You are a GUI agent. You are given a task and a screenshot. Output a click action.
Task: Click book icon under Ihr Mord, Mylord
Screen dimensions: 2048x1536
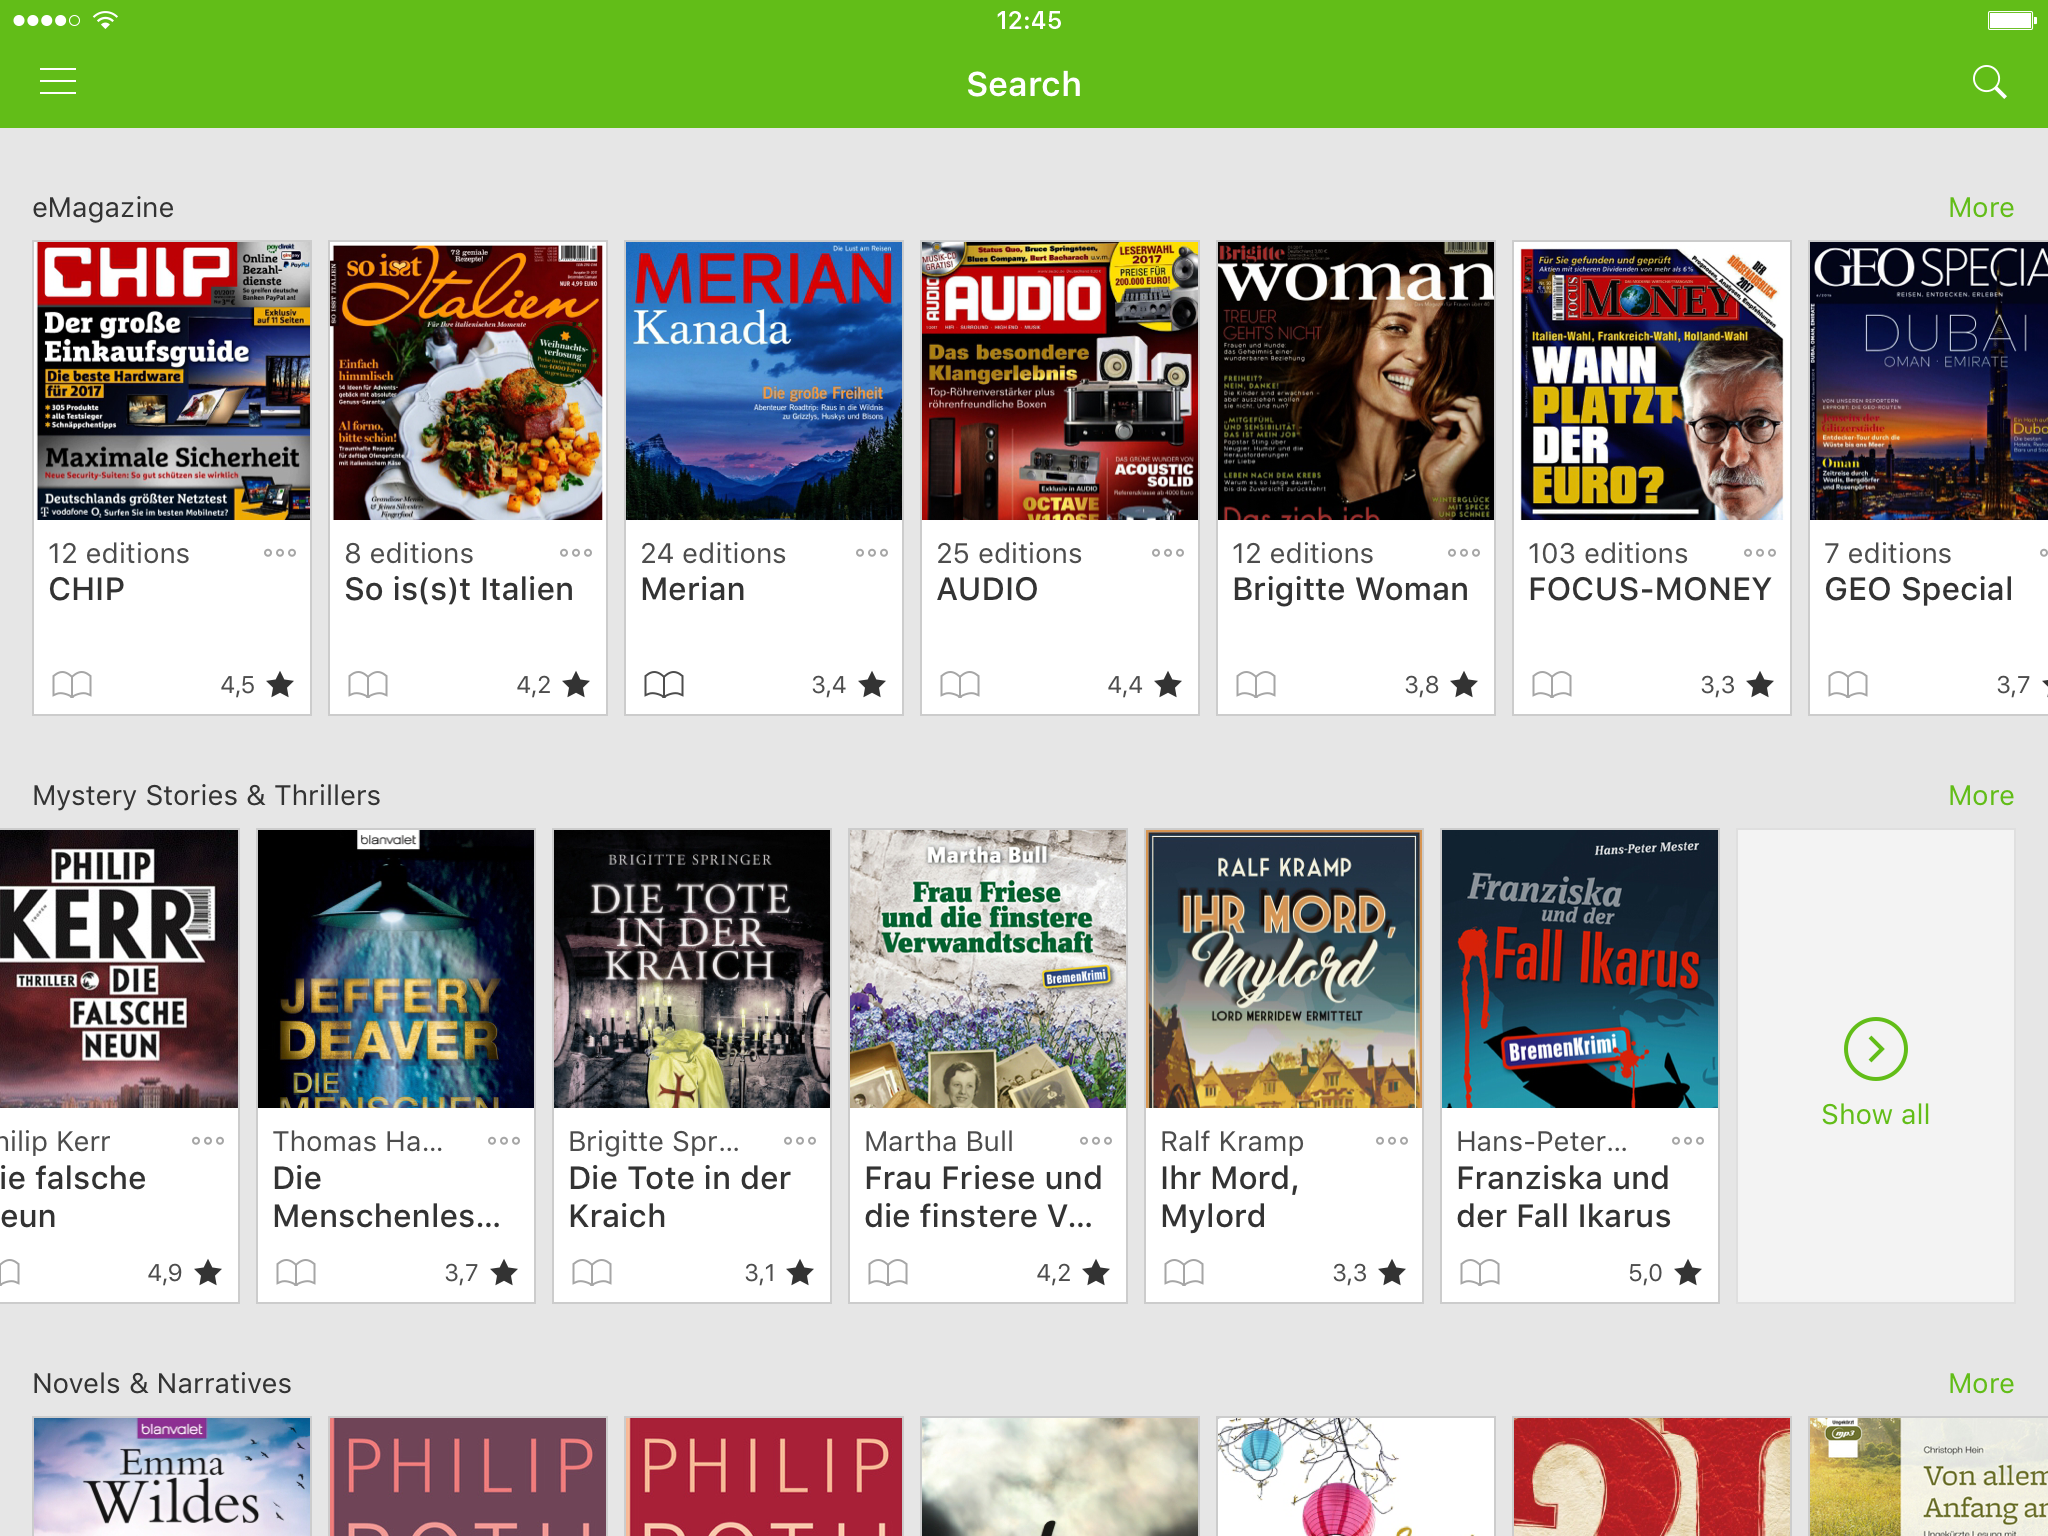pyautogui.click(x=1184, y=1273)
